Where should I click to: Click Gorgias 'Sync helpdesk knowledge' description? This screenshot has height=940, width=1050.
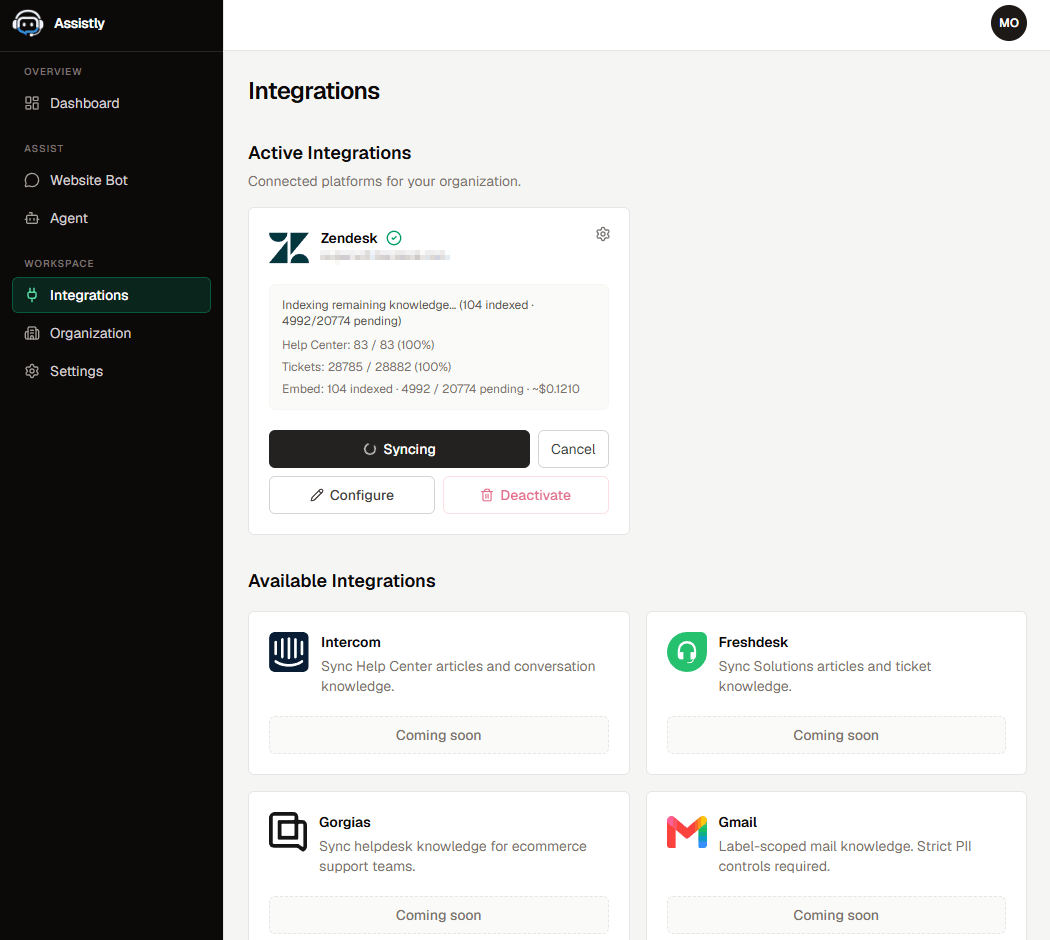(453, 856)
